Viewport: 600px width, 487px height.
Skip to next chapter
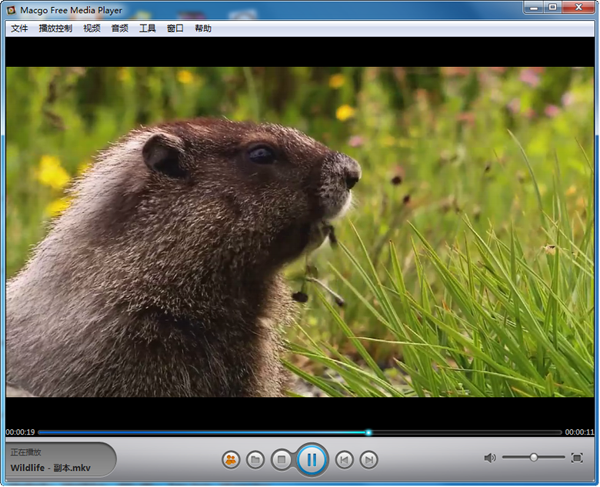click(369, 459)
